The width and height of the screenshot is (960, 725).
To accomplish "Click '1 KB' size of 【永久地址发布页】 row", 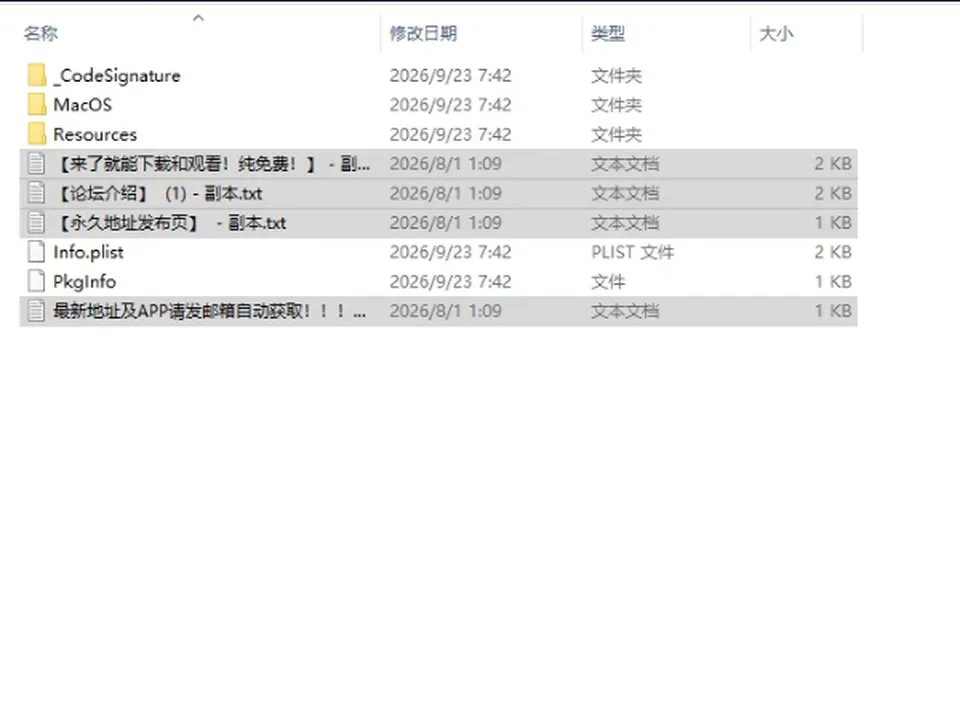I will (833, 222).
